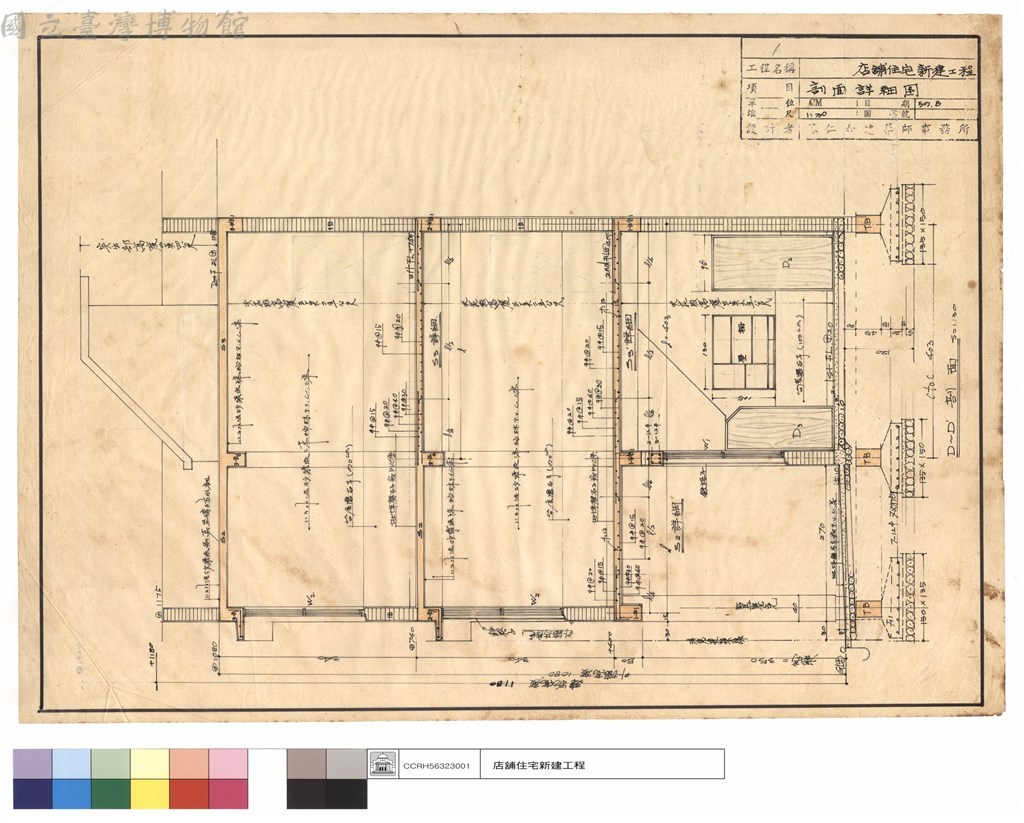1024x823 pixels.
Task: Pick the dark navy color swatch
Action: (33, 794)
